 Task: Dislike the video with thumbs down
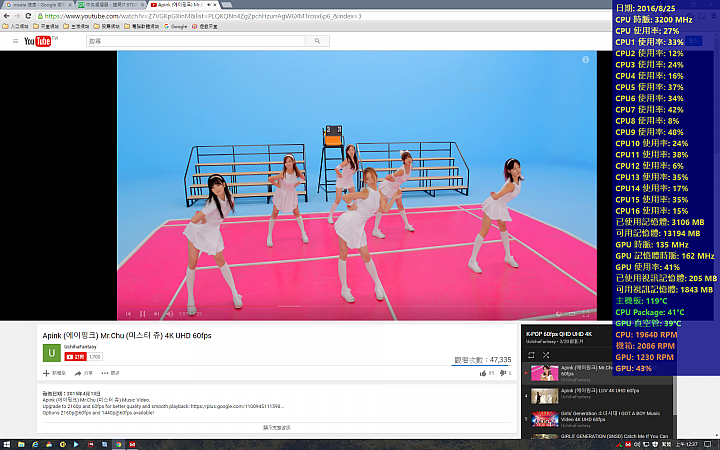click(505, 373)
